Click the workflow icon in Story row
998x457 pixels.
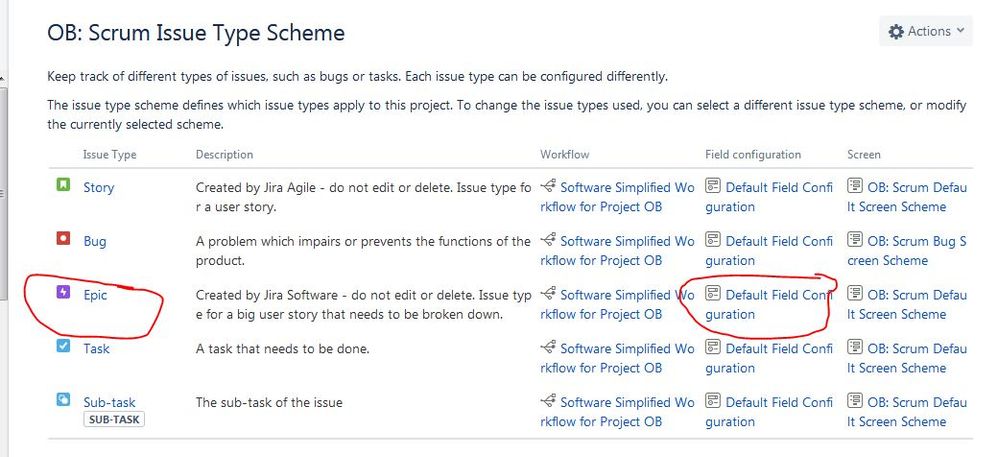[548, 187]
